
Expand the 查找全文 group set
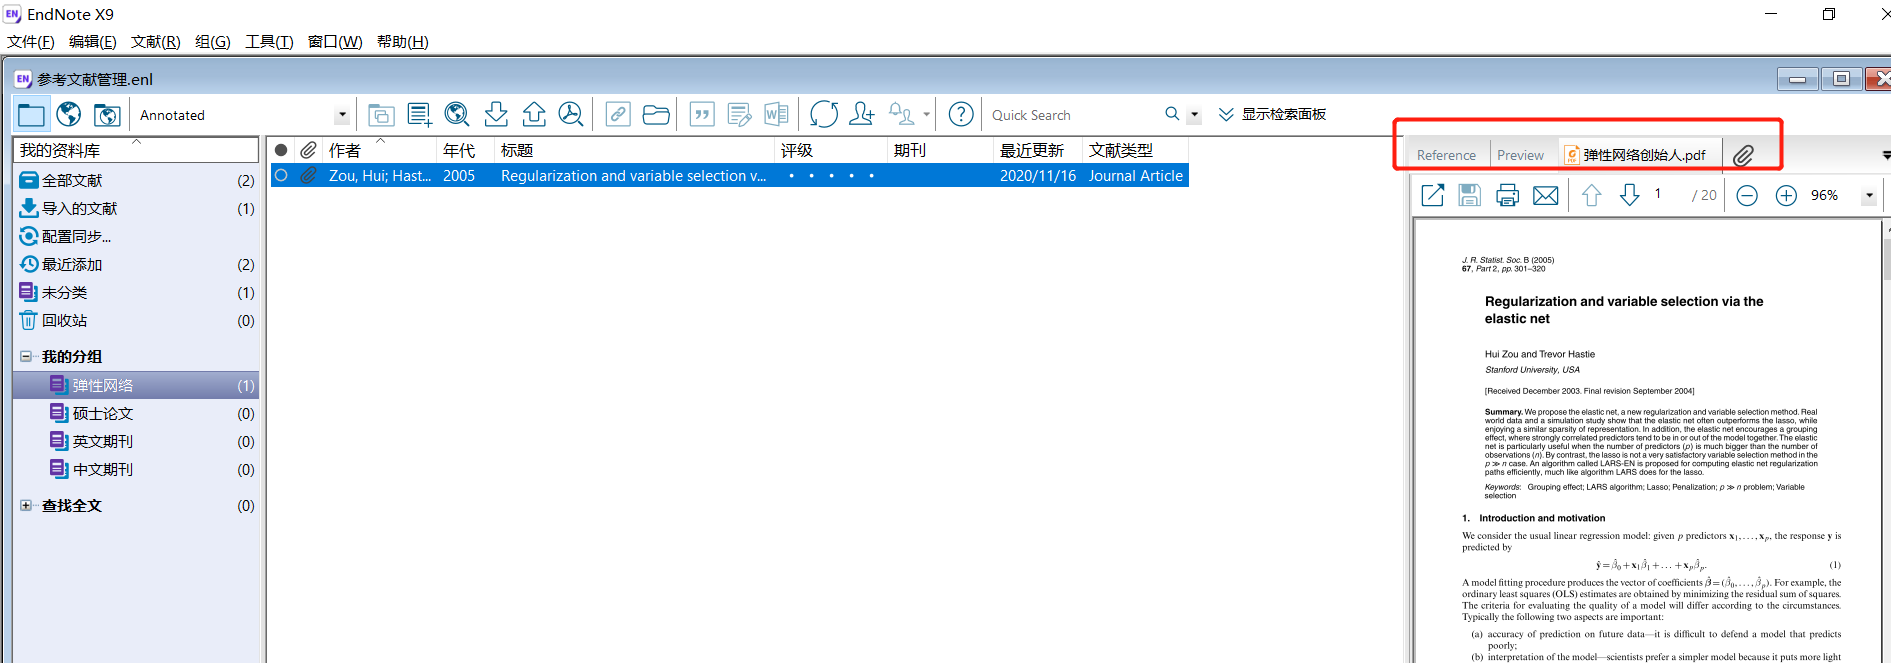point(26,505)
